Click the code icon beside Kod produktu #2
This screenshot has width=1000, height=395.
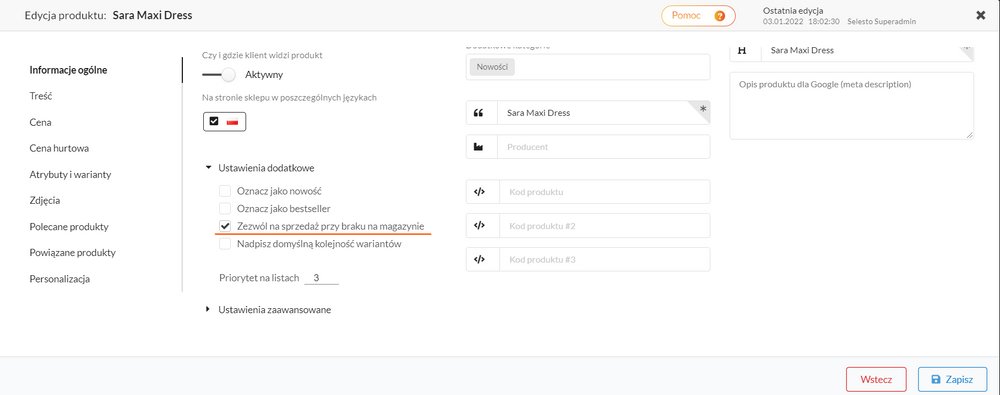(x=480, y=225)
